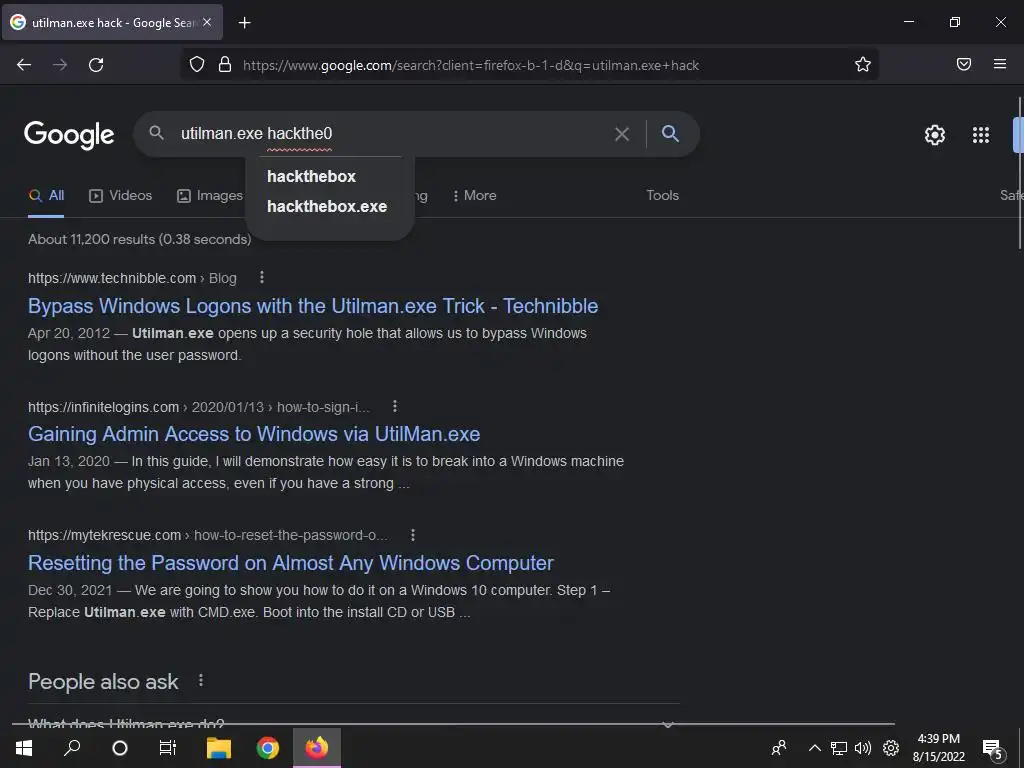Open options for the mytekrescue.com result

point(413,535)
